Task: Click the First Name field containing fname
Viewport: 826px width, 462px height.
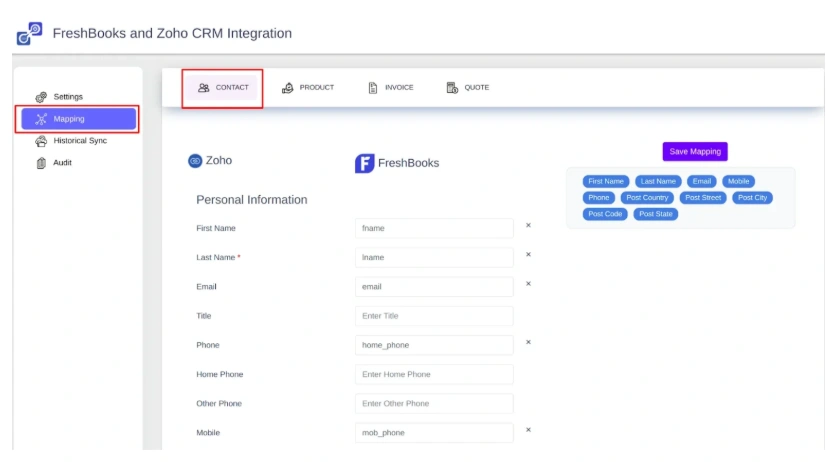Action: (x=434, y=228)
